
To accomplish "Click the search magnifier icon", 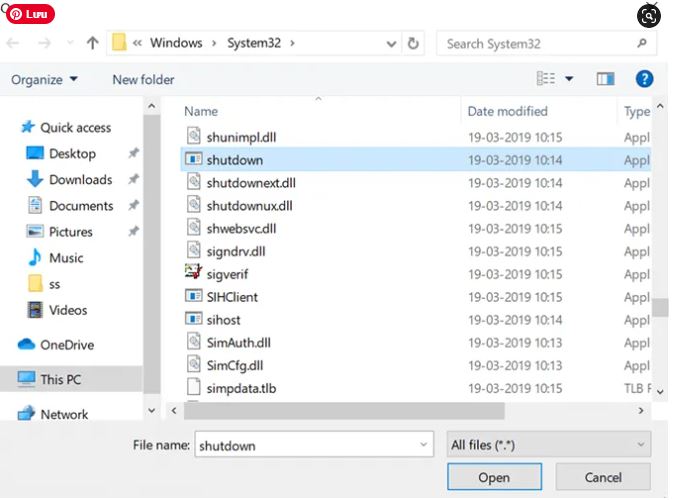I will pyautogui.click(x=641, y=43).
